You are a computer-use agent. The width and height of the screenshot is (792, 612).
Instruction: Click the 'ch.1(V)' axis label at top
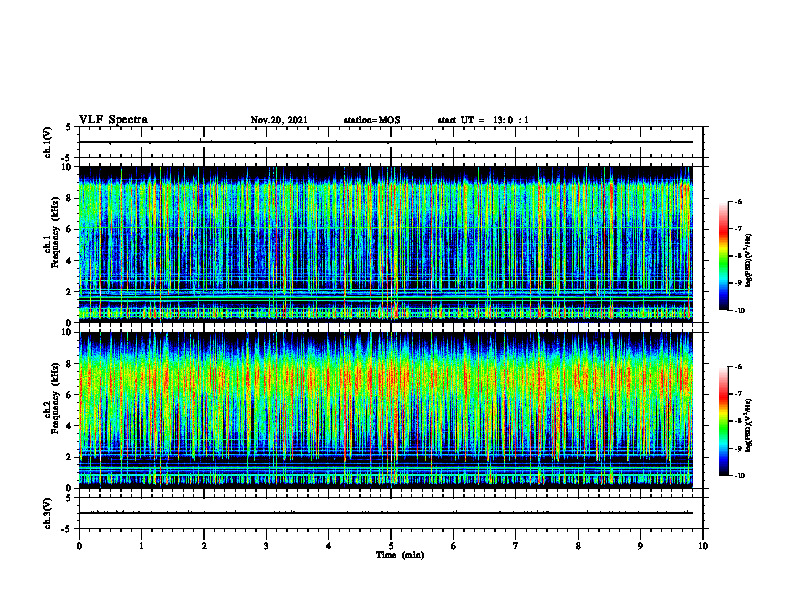click(x=48, y=142)
